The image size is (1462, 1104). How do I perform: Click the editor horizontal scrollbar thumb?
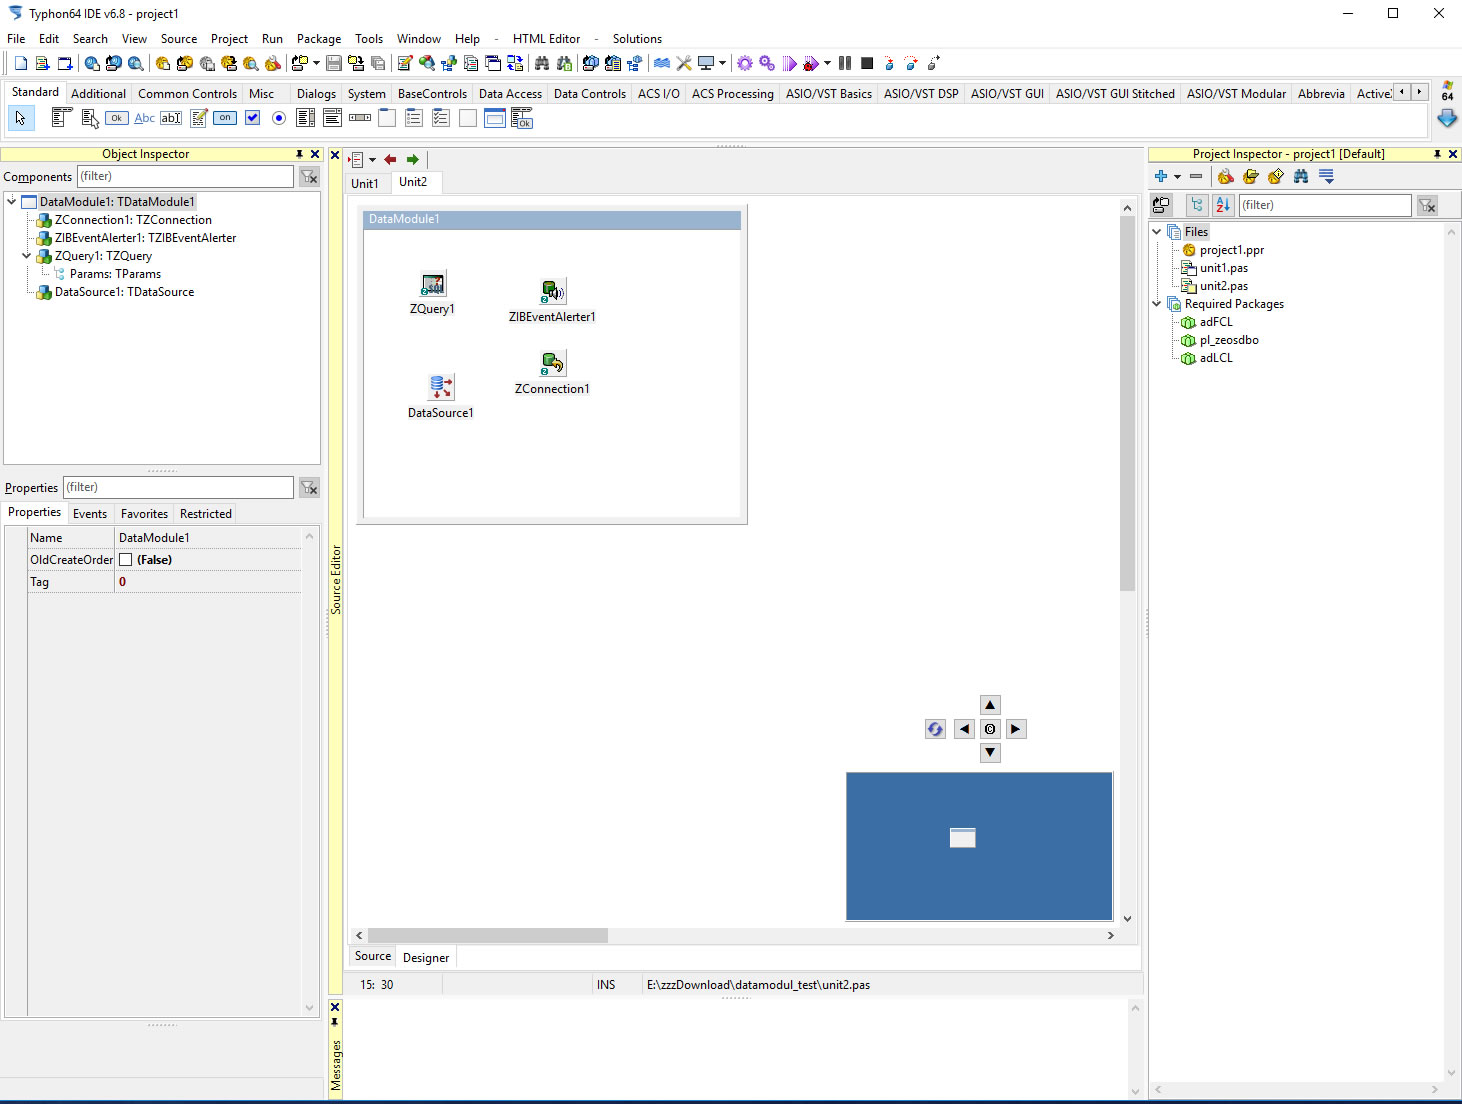(x=488, y=935)
